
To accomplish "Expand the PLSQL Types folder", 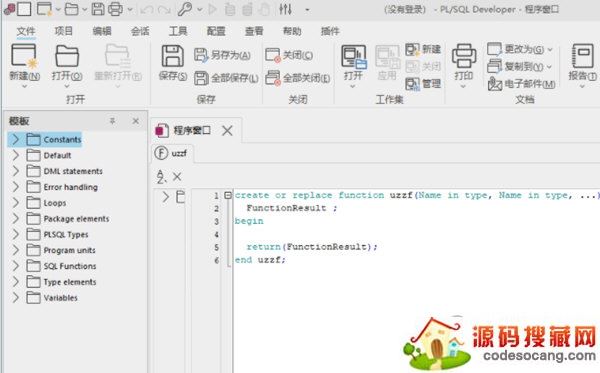I will click(x=15, y=234).
